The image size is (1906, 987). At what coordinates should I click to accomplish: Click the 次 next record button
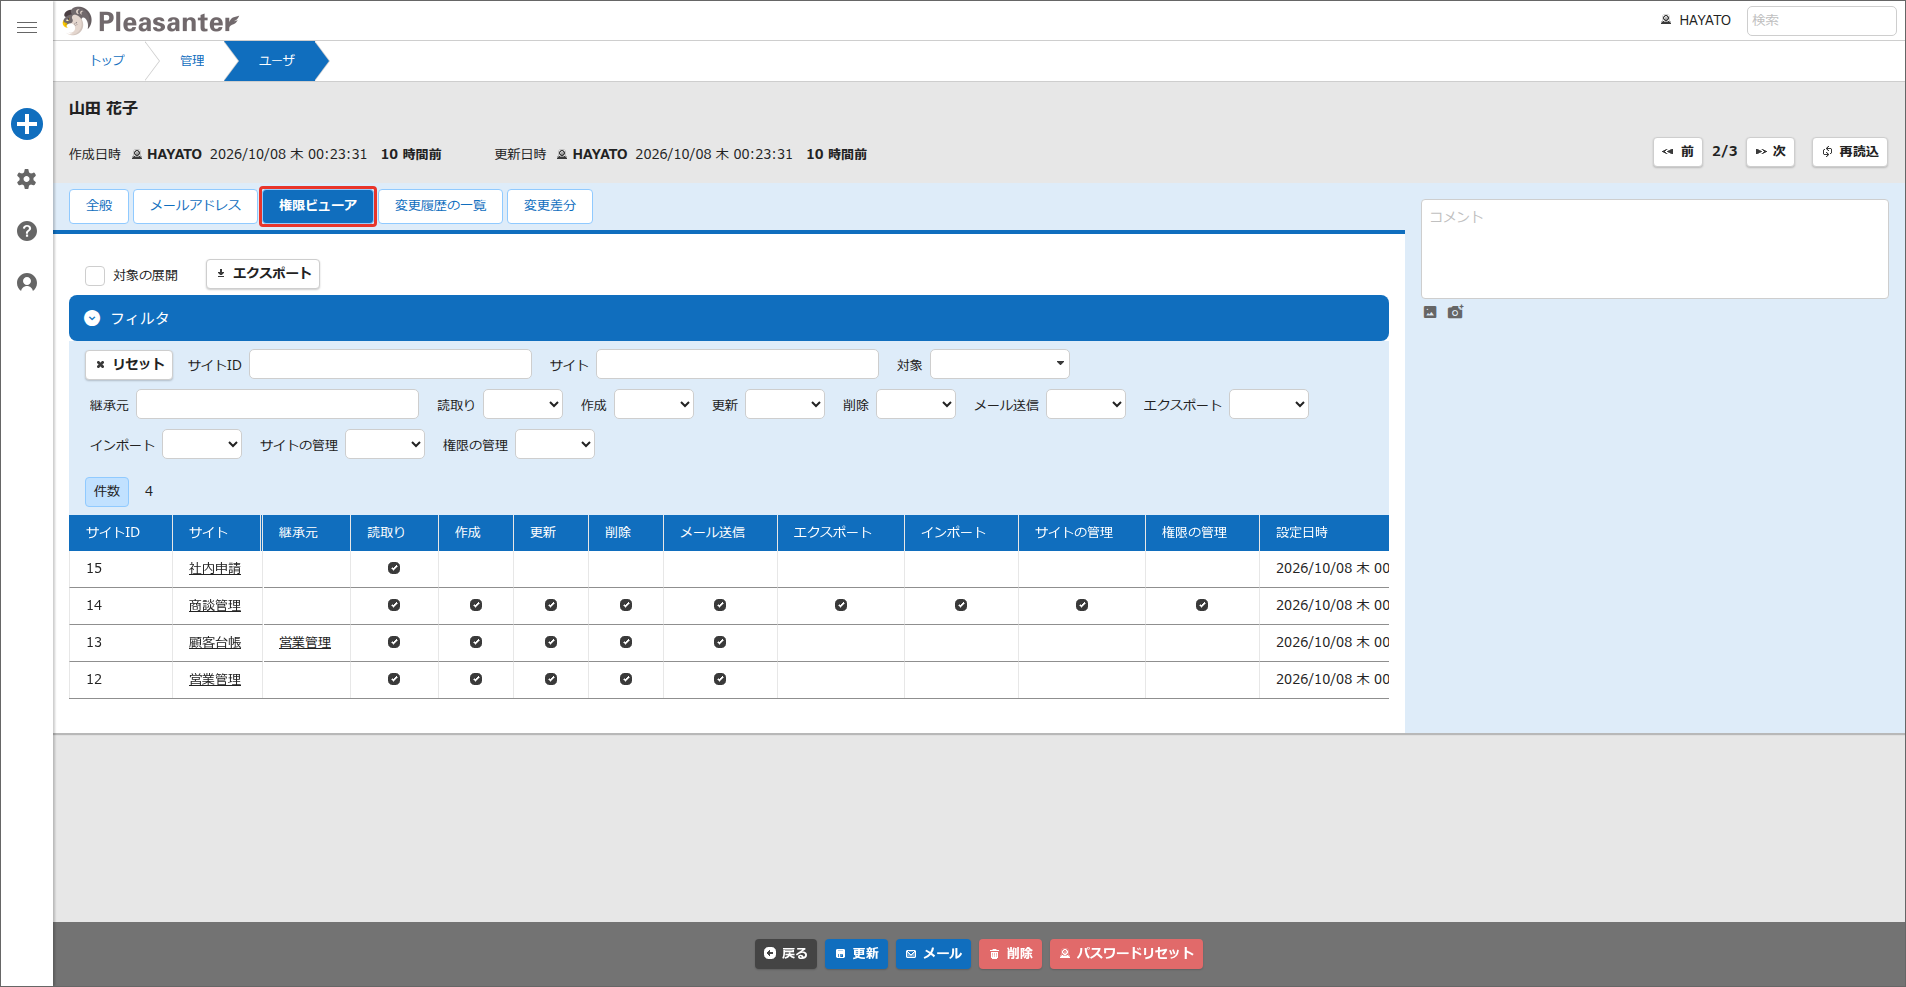click(x=1771, y=152)
